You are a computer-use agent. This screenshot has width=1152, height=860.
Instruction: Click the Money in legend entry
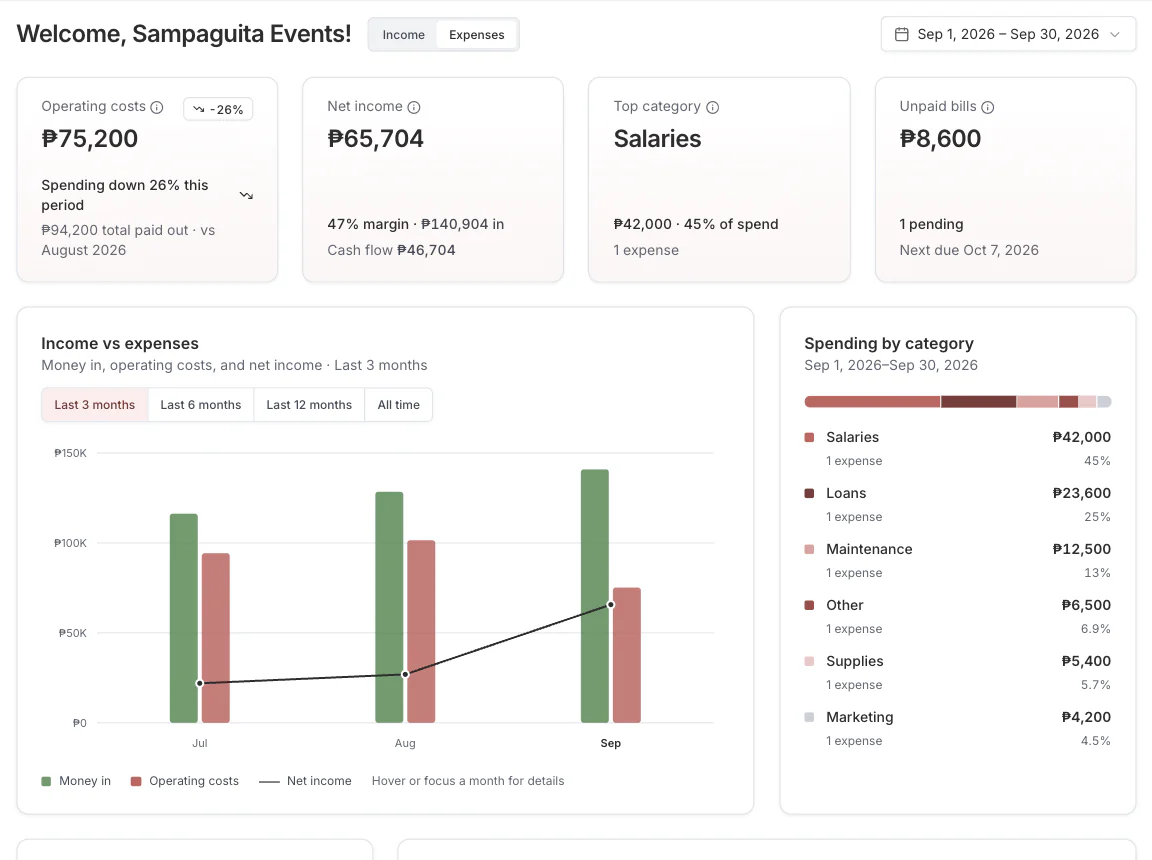coord(76,781)
